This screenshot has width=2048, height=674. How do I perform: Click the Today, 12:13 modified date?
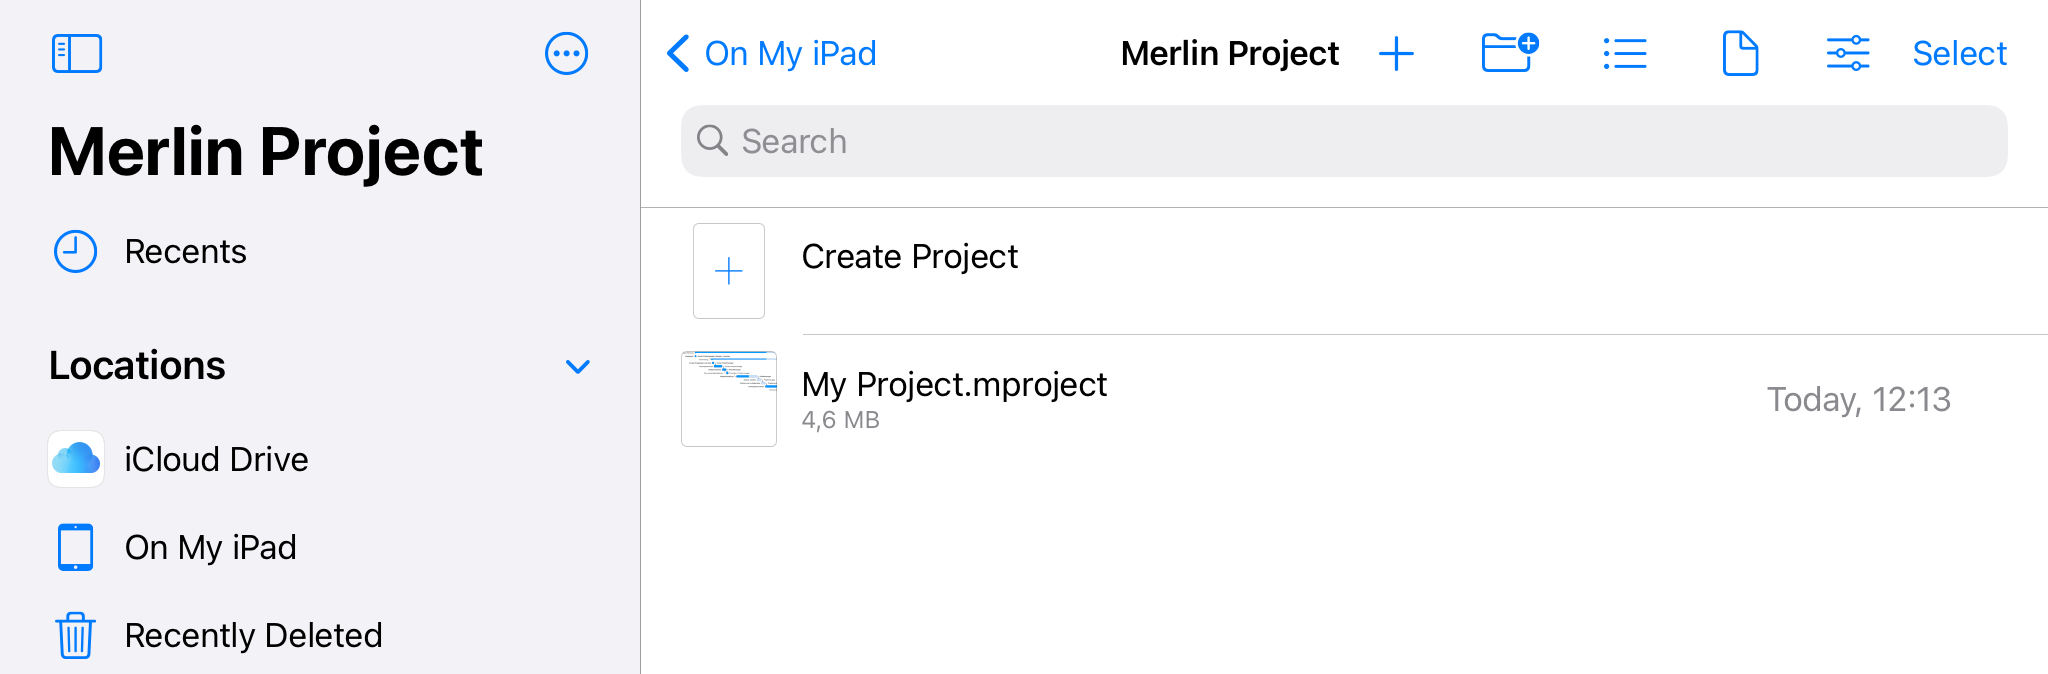pos(1859,400)
